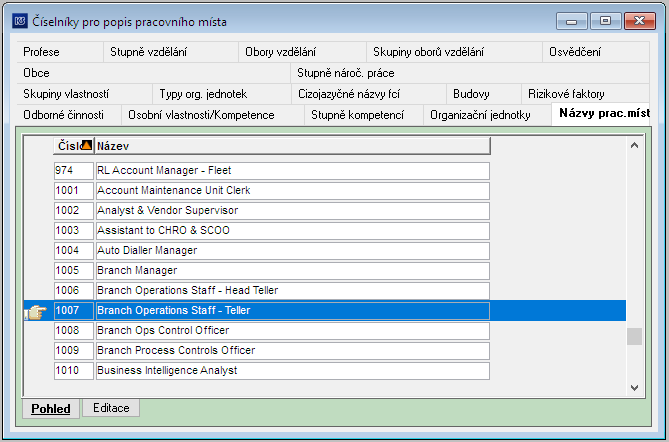Click number cell 1006
This screenshot has height=442, width=669.
coord(74,291)
